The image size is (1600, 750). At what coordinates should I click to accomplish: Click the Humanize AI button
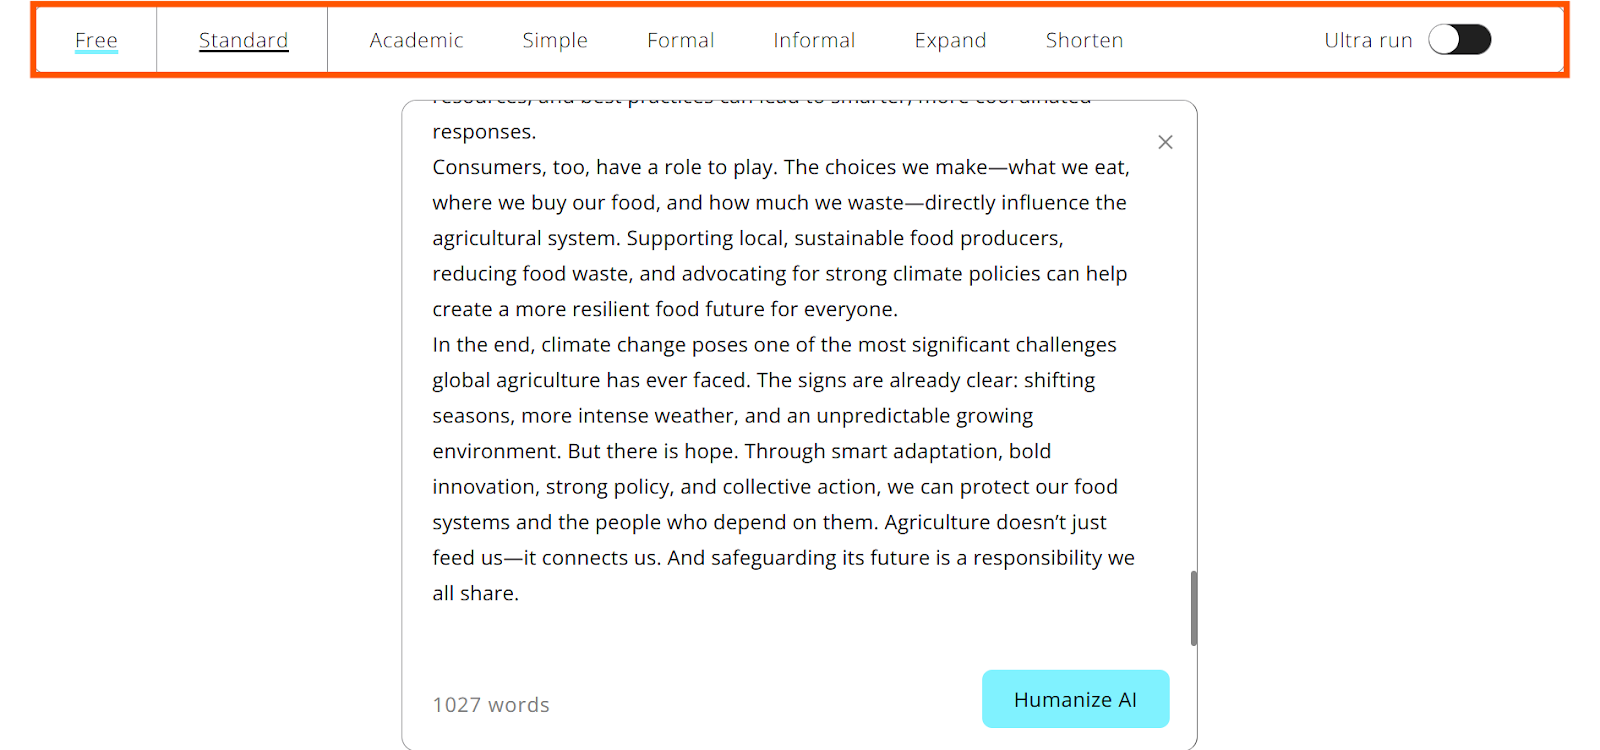(1075, 699)
